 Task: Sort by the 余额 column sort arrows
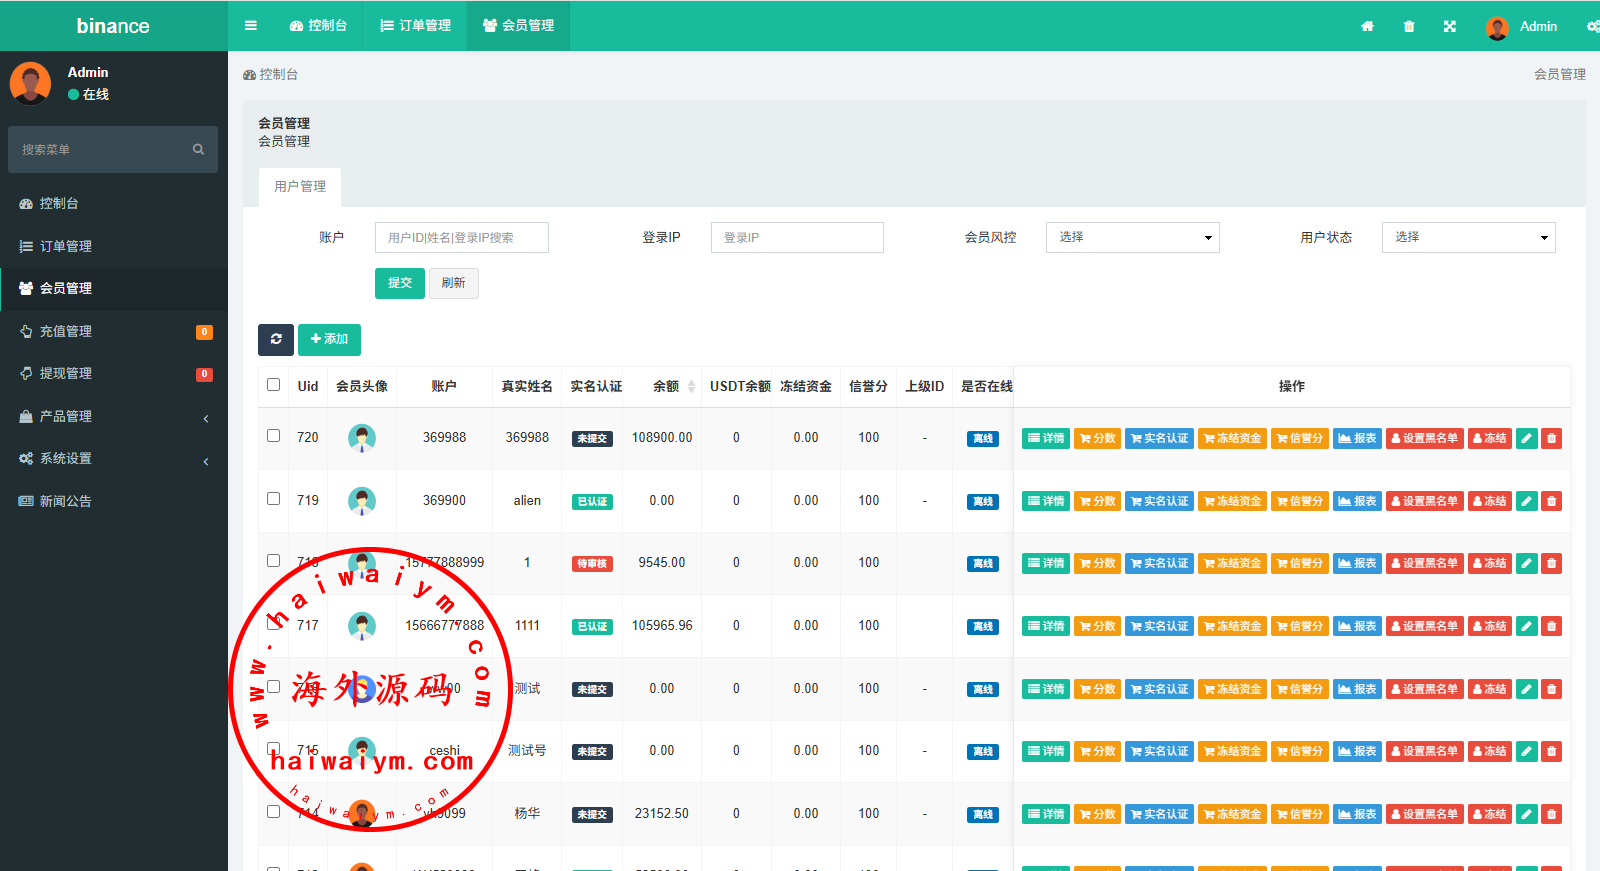click(x=691, y=386)
